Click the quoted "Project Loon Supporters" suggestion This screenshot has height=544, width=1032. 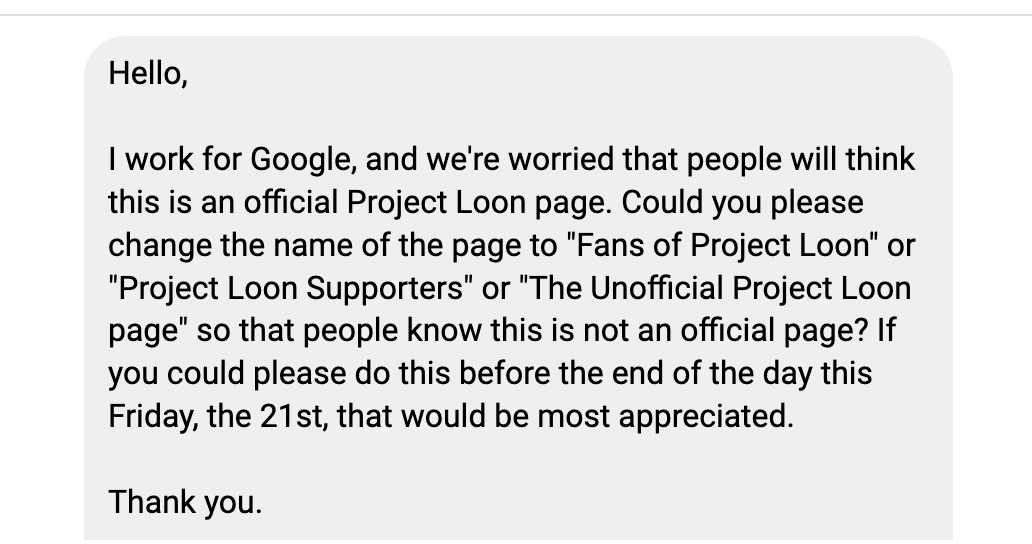290,289
